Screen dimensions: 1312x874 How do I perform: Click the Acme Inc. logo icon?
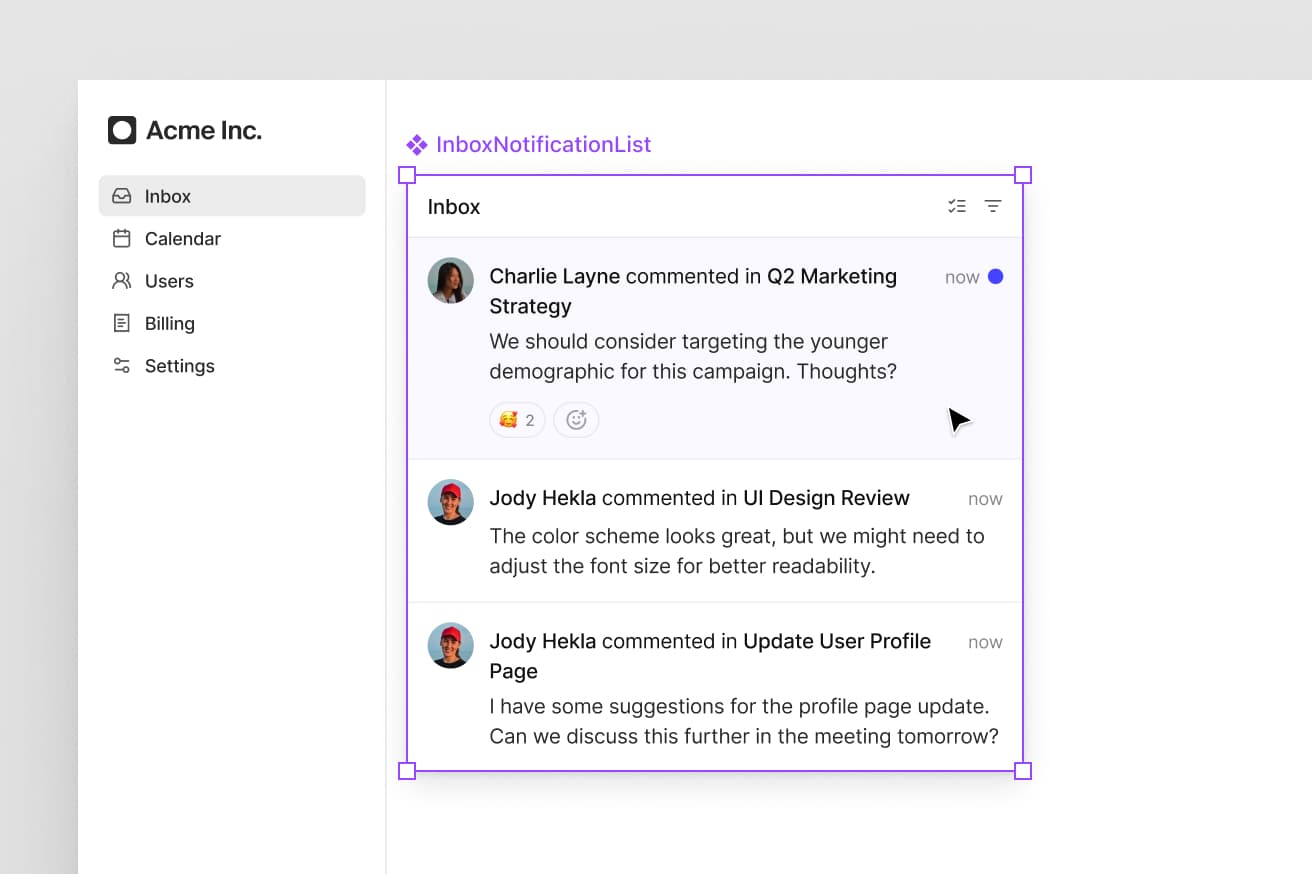[x=122, y=130]
